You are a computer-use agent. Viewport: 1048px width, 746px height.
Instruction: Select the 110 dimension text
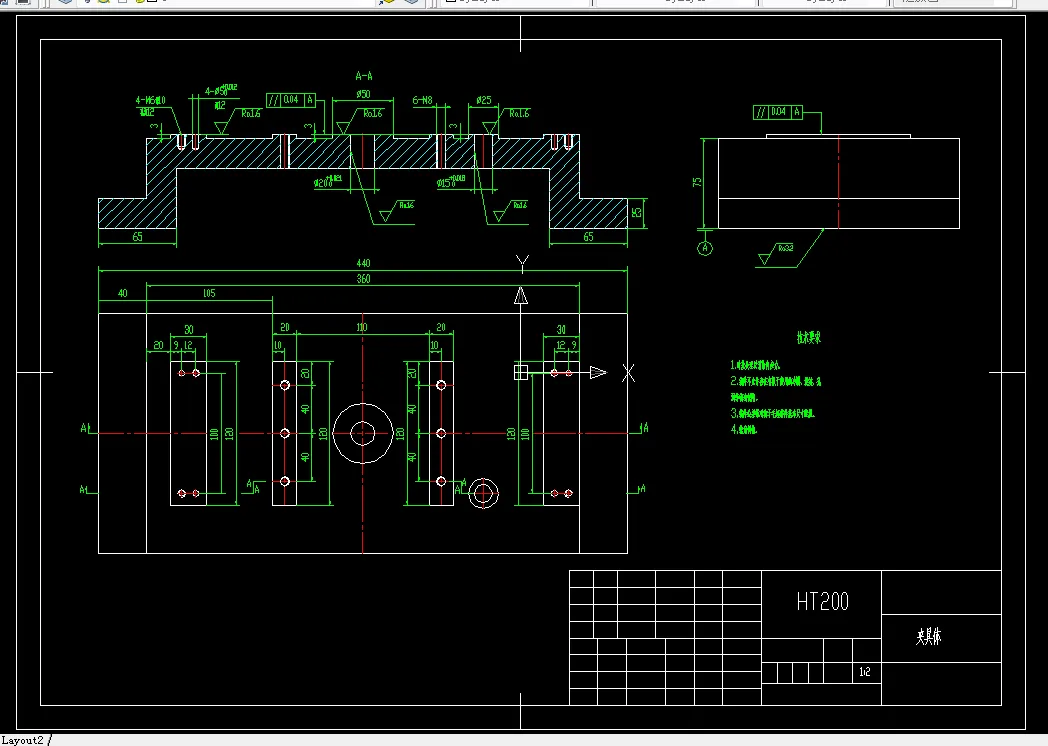click(x=362, y=328)
